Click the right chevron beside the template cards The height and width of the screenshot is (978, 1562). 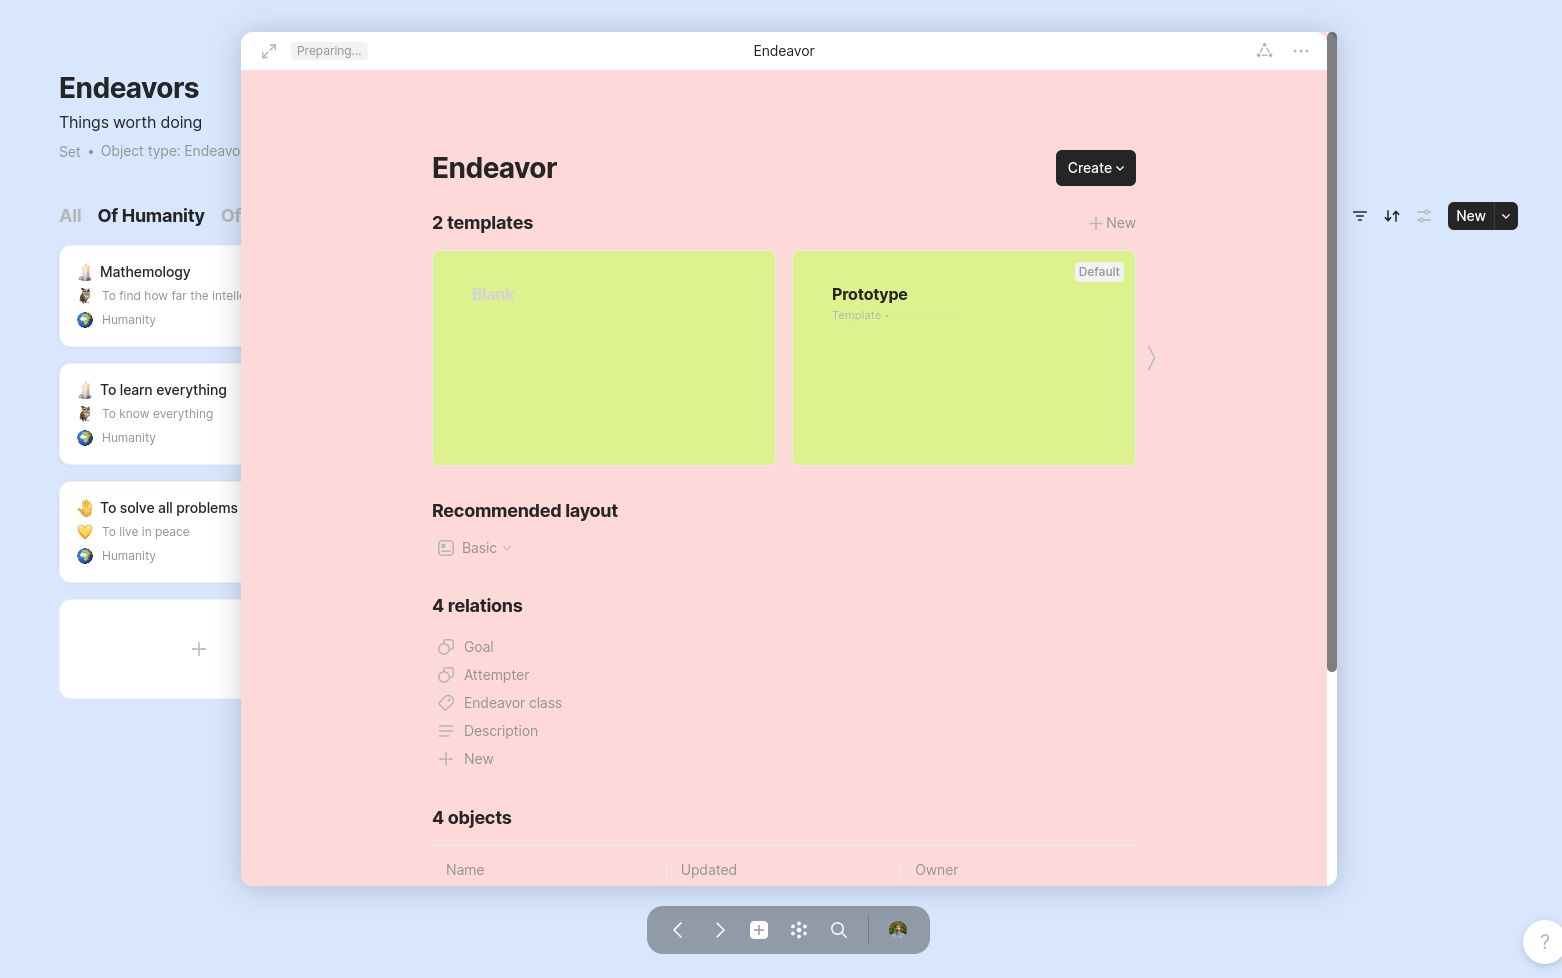(1151, 357)
